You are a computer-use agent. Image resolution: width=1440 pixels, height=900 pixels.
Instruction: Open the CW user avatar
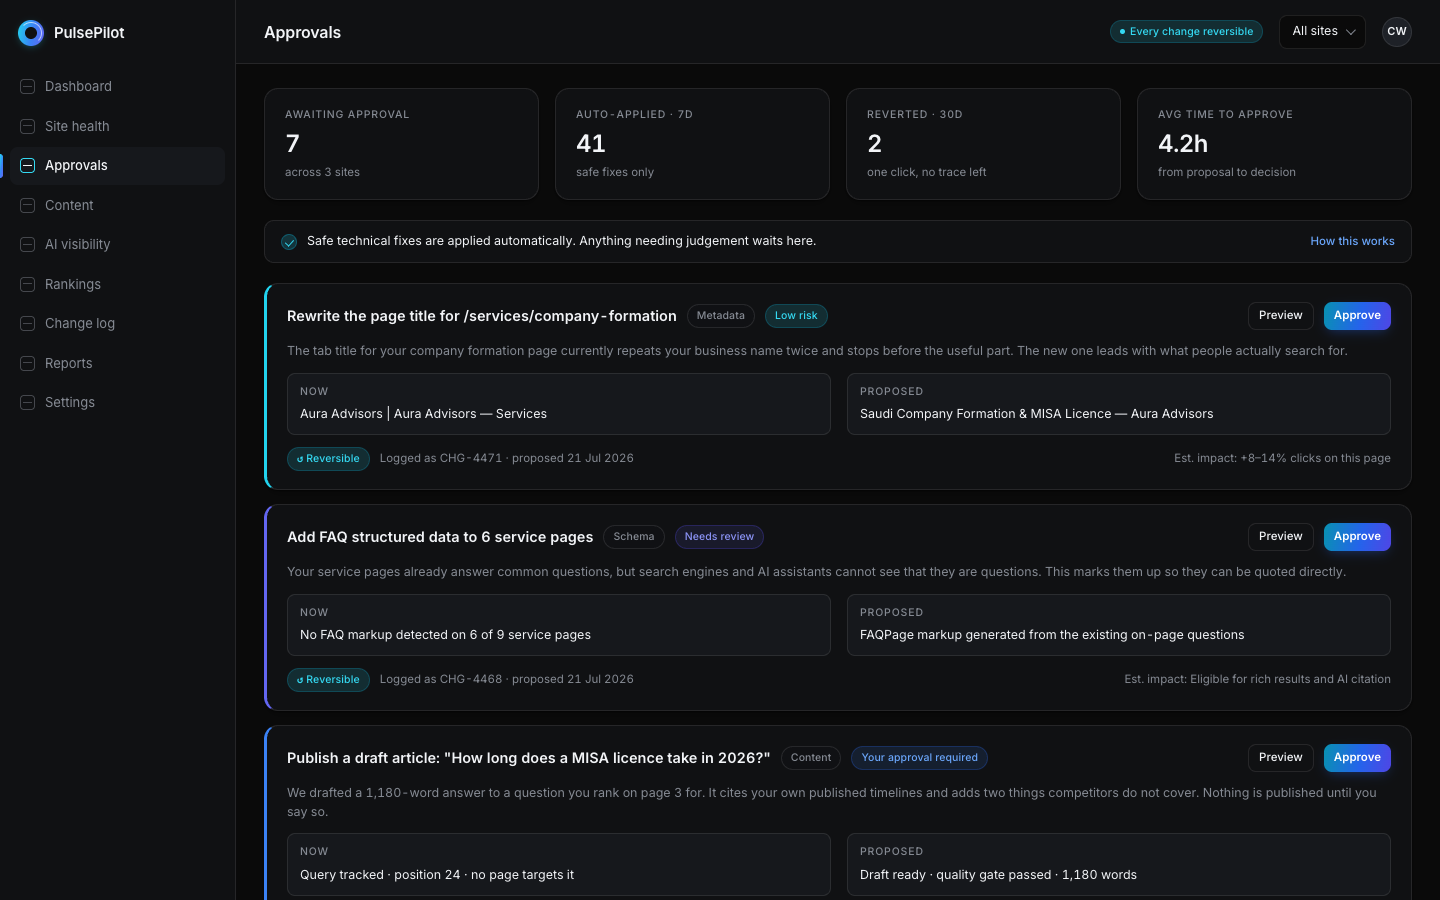[1397, 32]
